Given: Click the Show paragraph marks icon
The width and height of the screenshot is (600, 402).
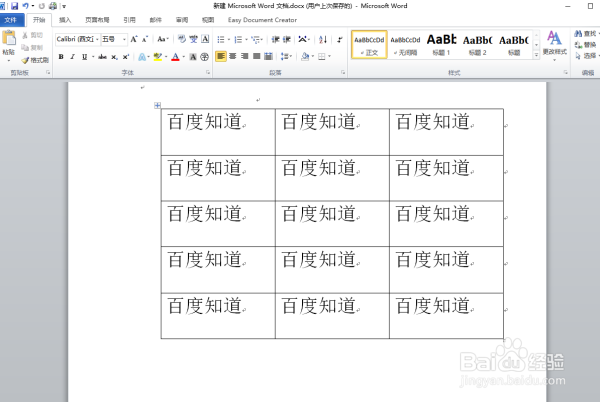Looking at the screenshot, I should click(x=340, y=39).
